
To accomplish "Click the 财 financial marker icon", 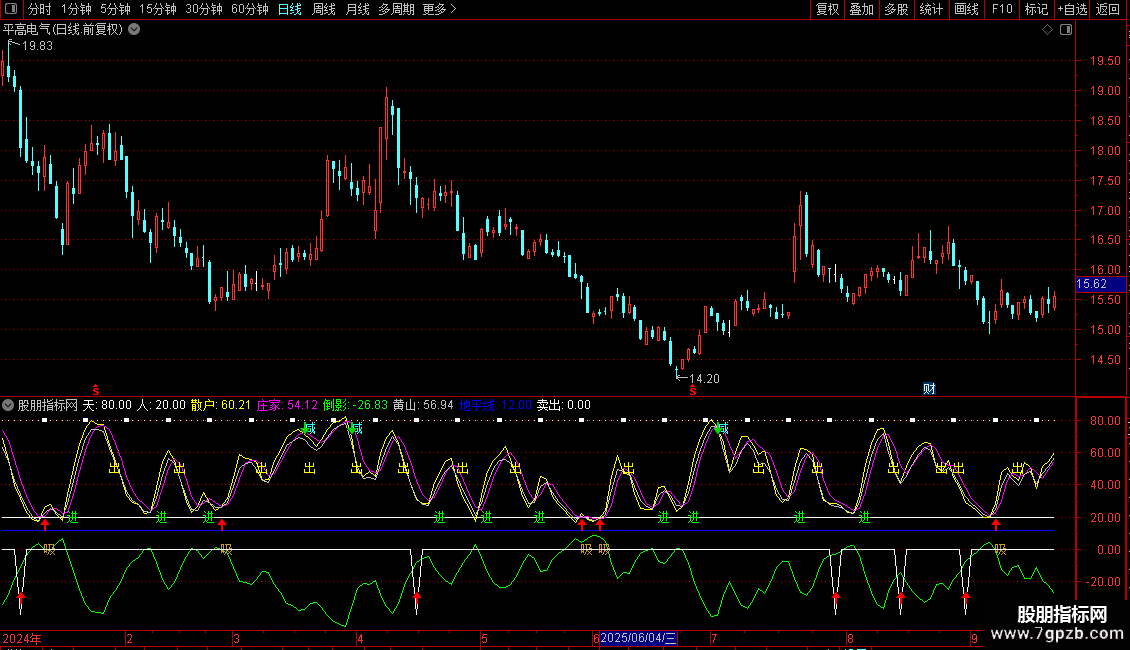I will (929, 388).
